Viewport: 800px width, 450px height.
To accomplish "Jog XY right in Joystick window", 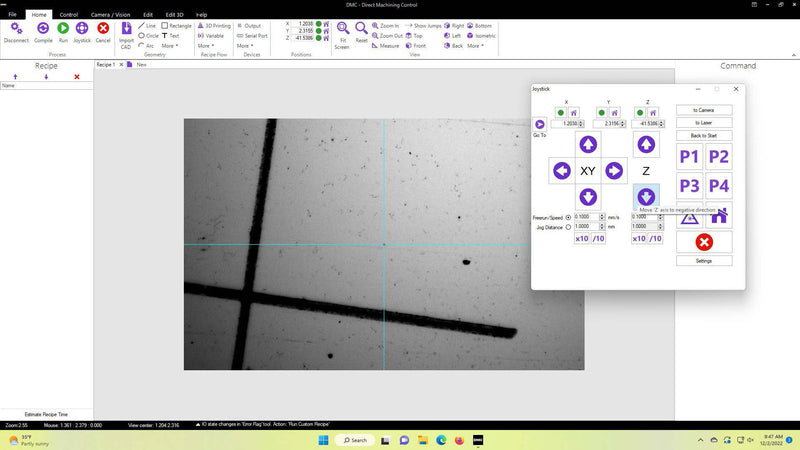I will click(x=614, y=171).
